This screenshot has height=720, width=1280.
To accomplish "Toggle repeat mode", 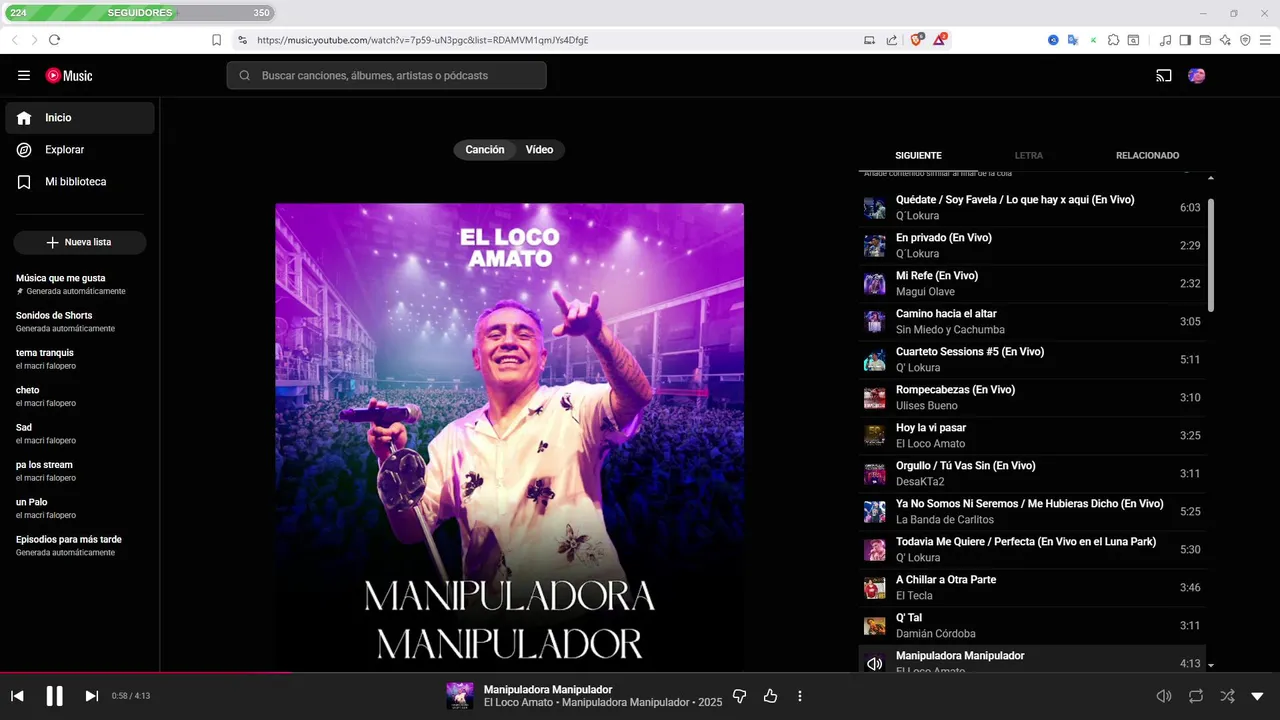I will click(1196, 696).
